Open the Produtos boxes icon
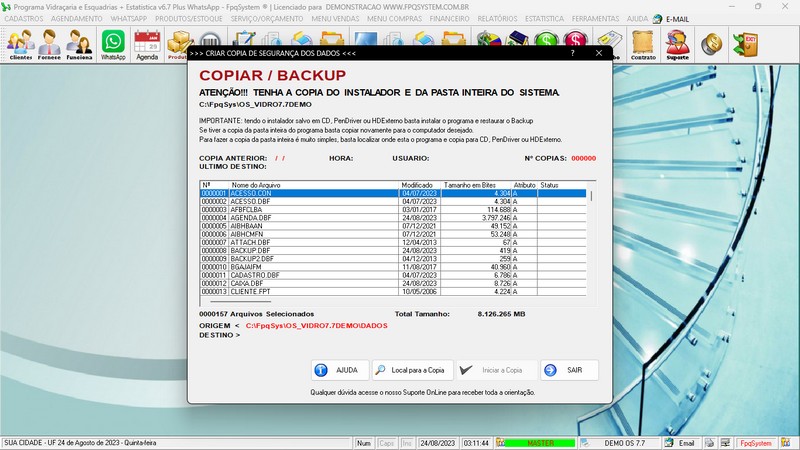Screen dimensions: 800x450 pos(178,42)
